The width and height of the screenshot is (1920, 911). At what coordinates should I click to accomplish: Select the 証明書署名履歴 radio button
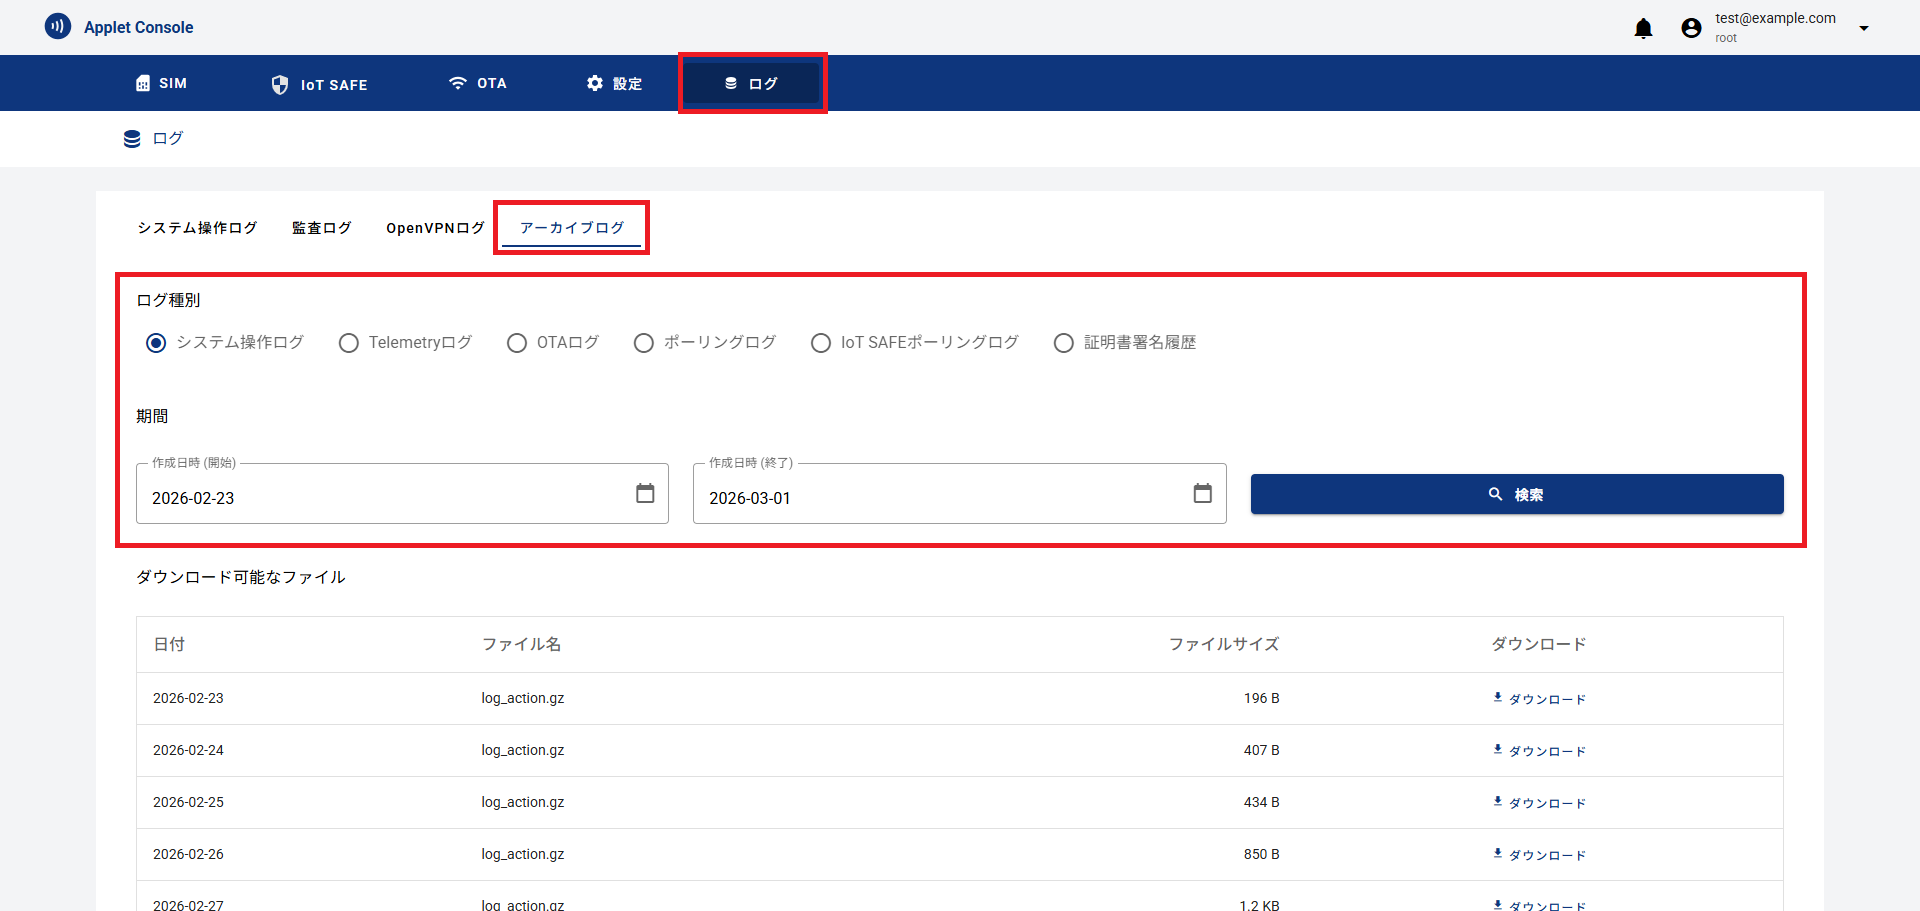[x=1064, y=343]
